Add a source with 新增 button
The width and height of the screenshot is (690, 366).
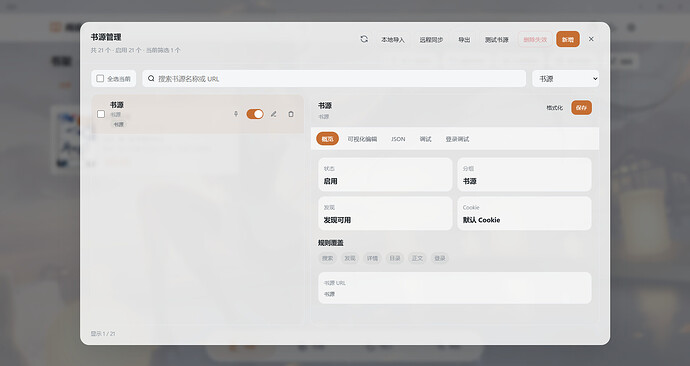pos(568,40)
